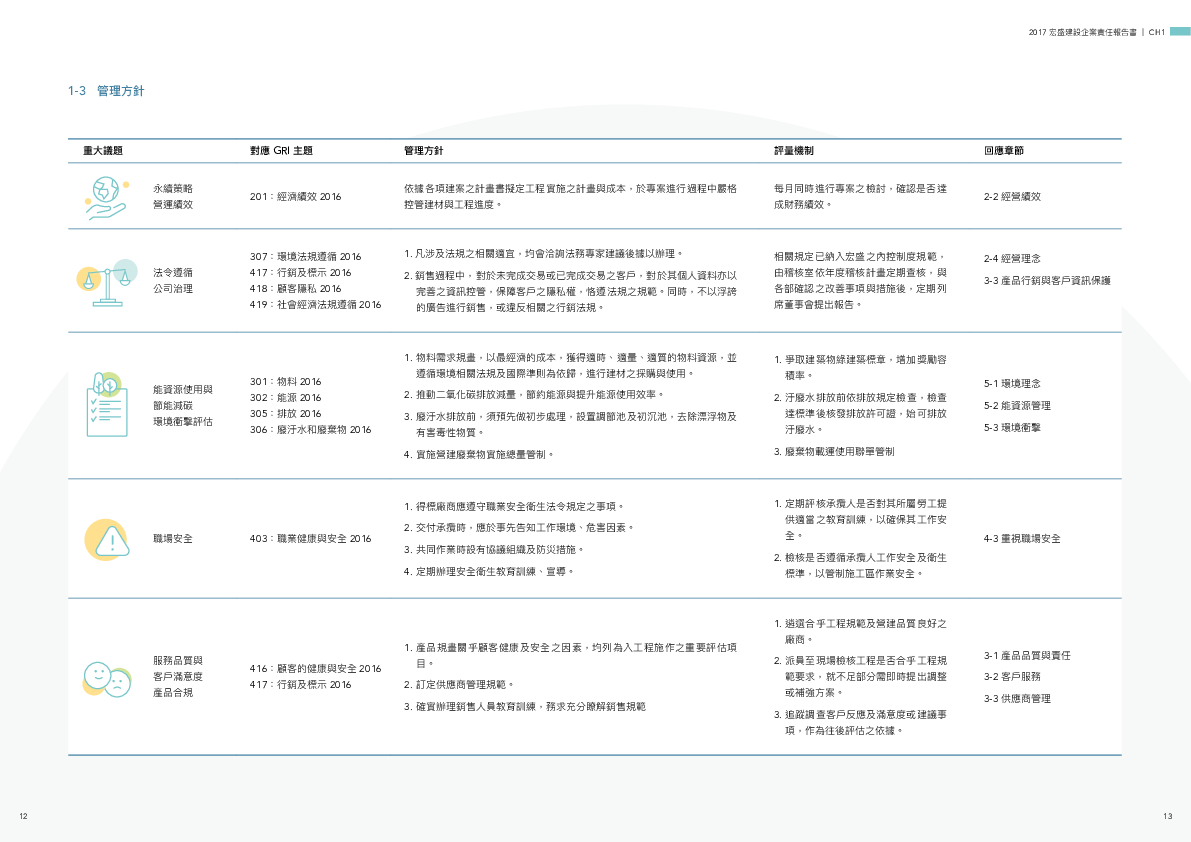Select GRI topic 403：職業健康與安全 2016
The width and height of the screenshot is (1191, 842).
(310, 539)
